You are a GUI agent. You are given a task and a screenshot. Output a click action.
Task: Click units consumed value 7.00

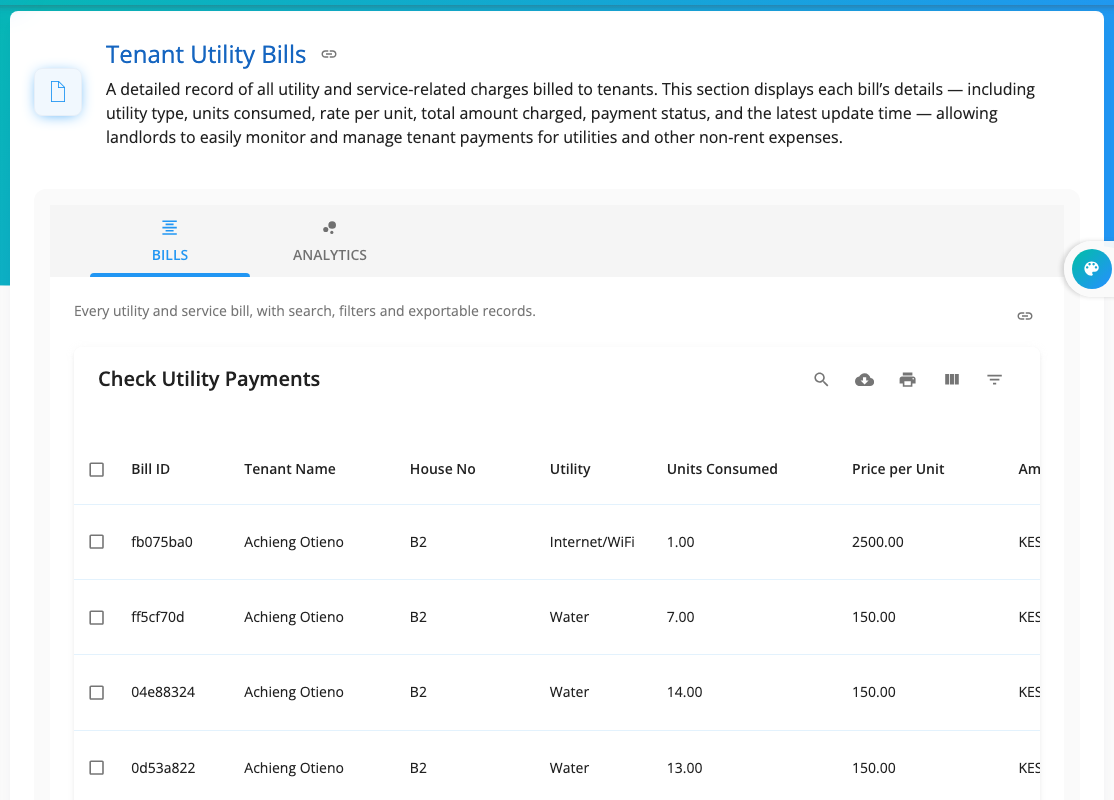click(x=681, y=617)
